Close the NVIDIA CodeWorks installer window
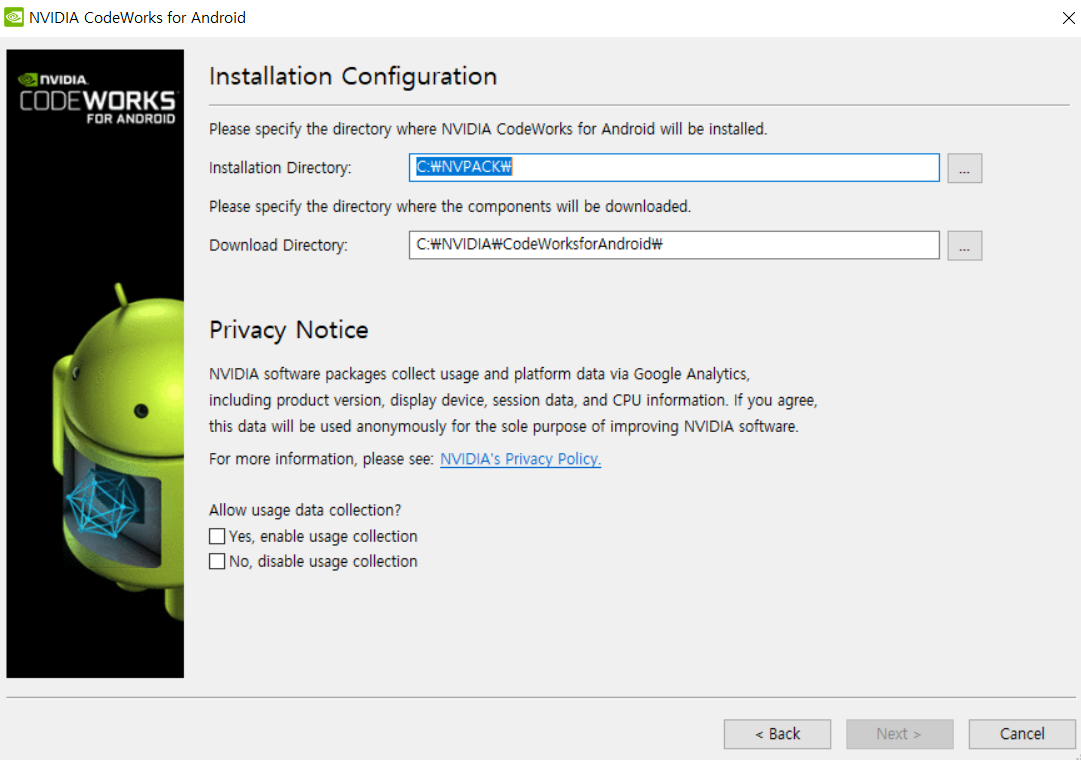This screenshot has height=760, width=1081. click(1069, 18)
